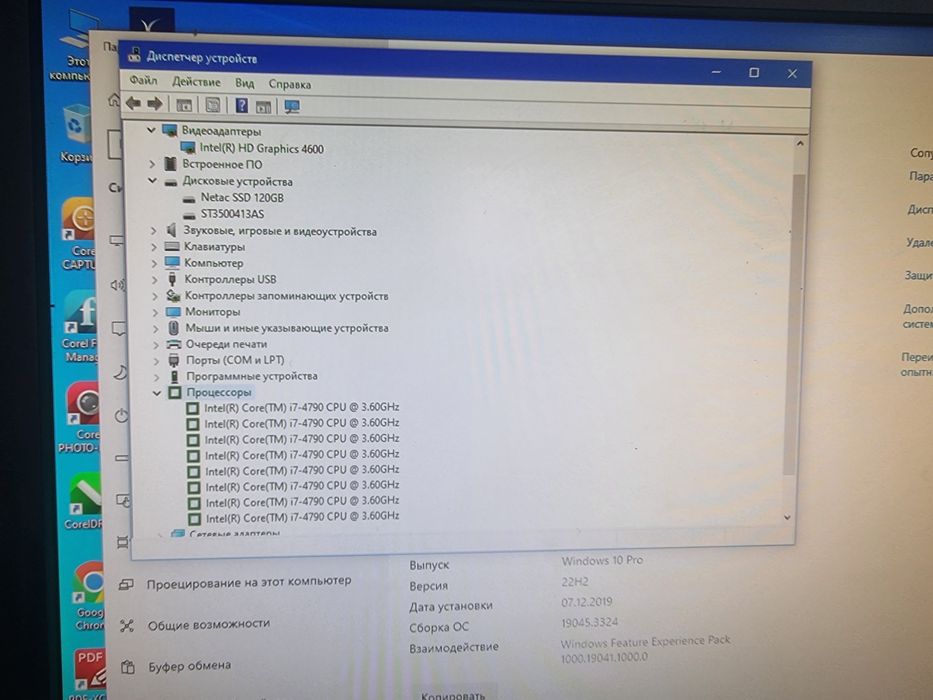This screenshot has width=933, height=700.
Task: Click the Видеоадаптеры display adapter icon
Action: (x=170, y=130)
